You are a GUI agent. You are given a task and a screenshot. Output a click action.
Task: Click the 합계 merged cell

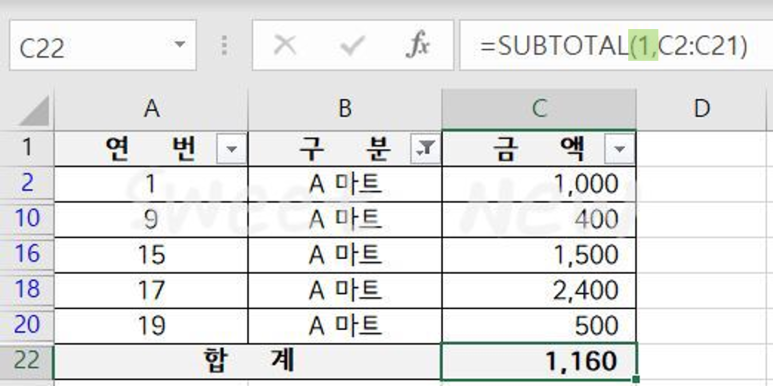click(x=248, y=361)
